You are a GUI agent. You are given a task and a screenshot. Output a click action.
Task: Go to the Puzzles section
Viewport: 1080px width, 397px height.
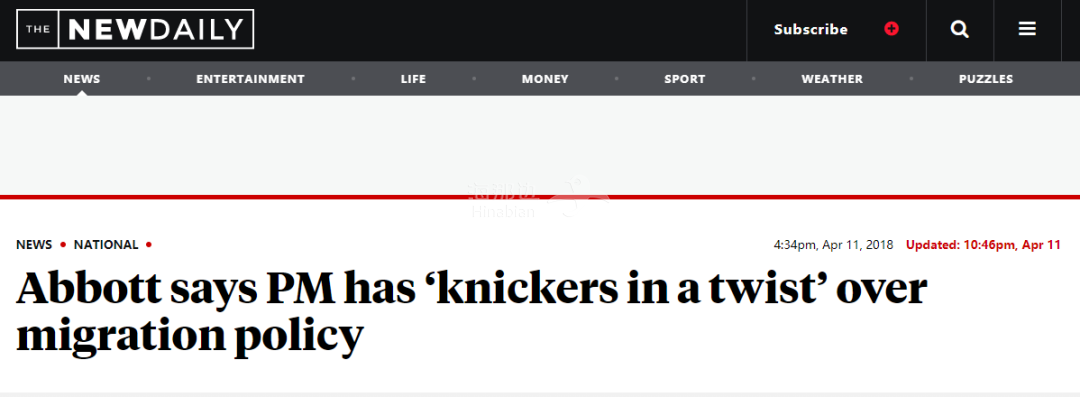coord(986,79)
